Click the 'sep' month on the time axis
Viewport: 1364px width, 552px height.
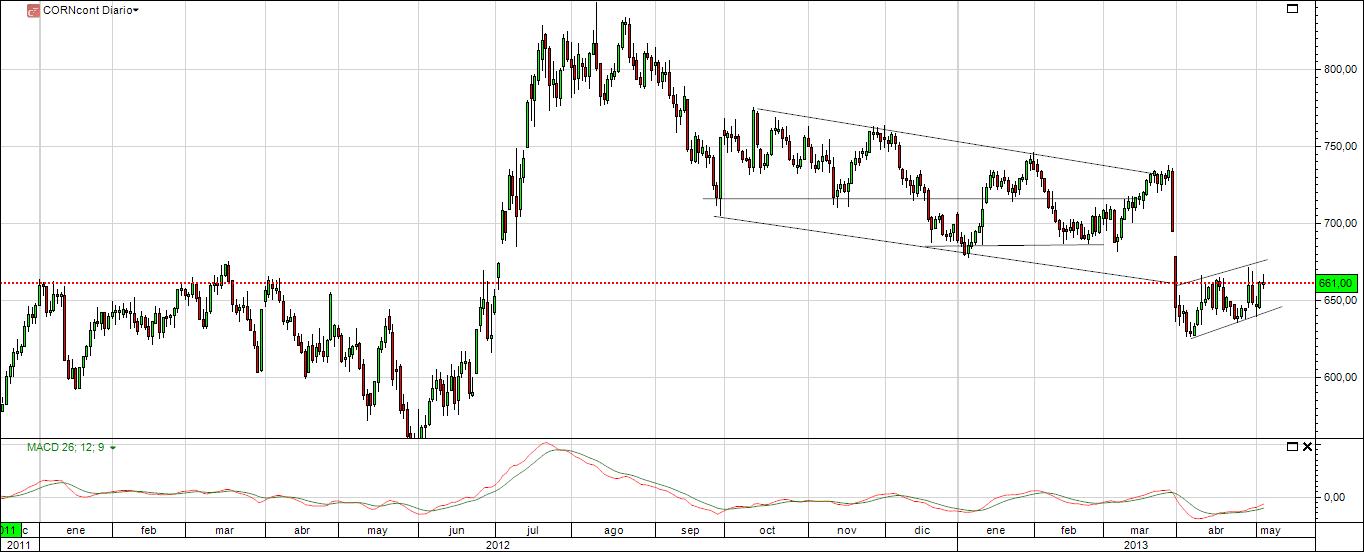(x=691, y=530)
